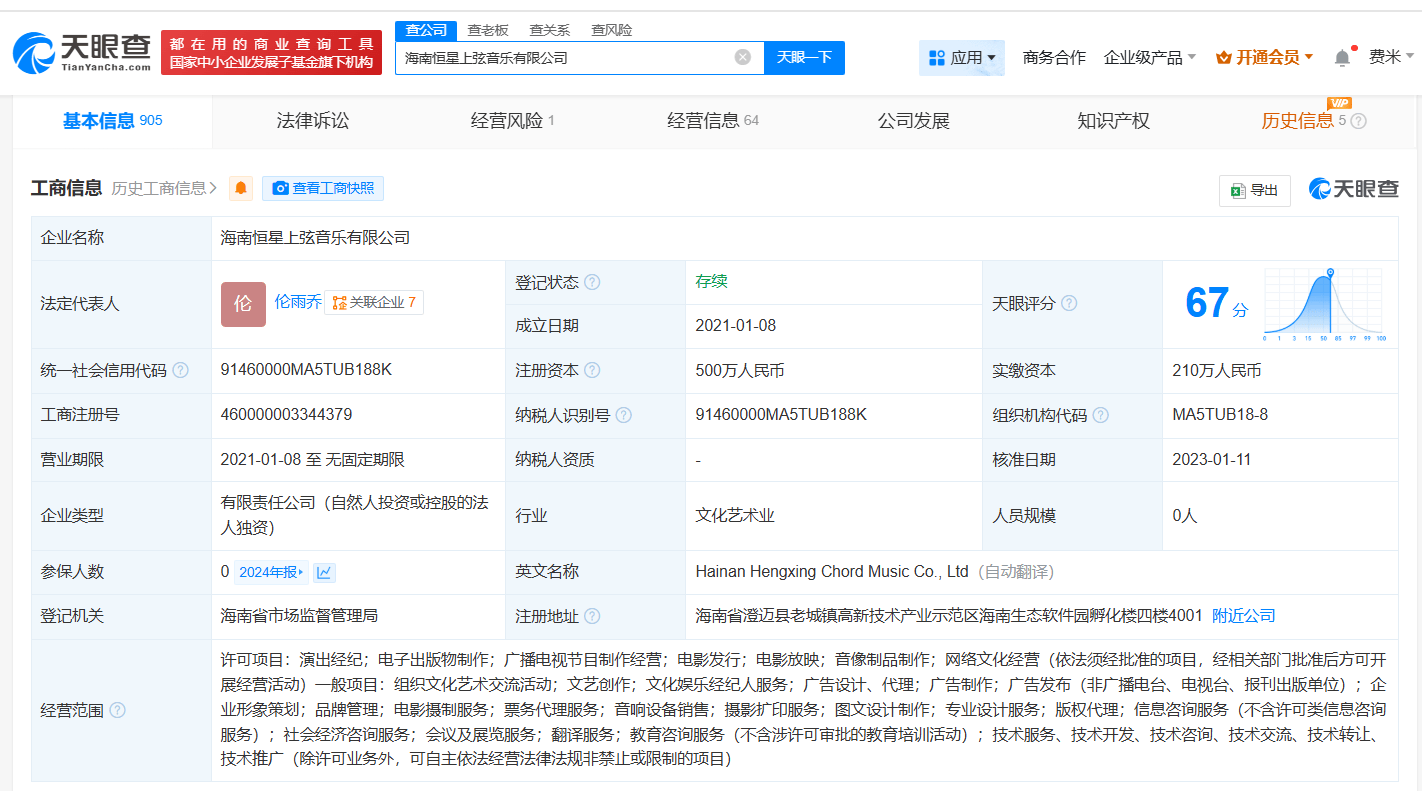Click the company name search input field

pos(565,57)
